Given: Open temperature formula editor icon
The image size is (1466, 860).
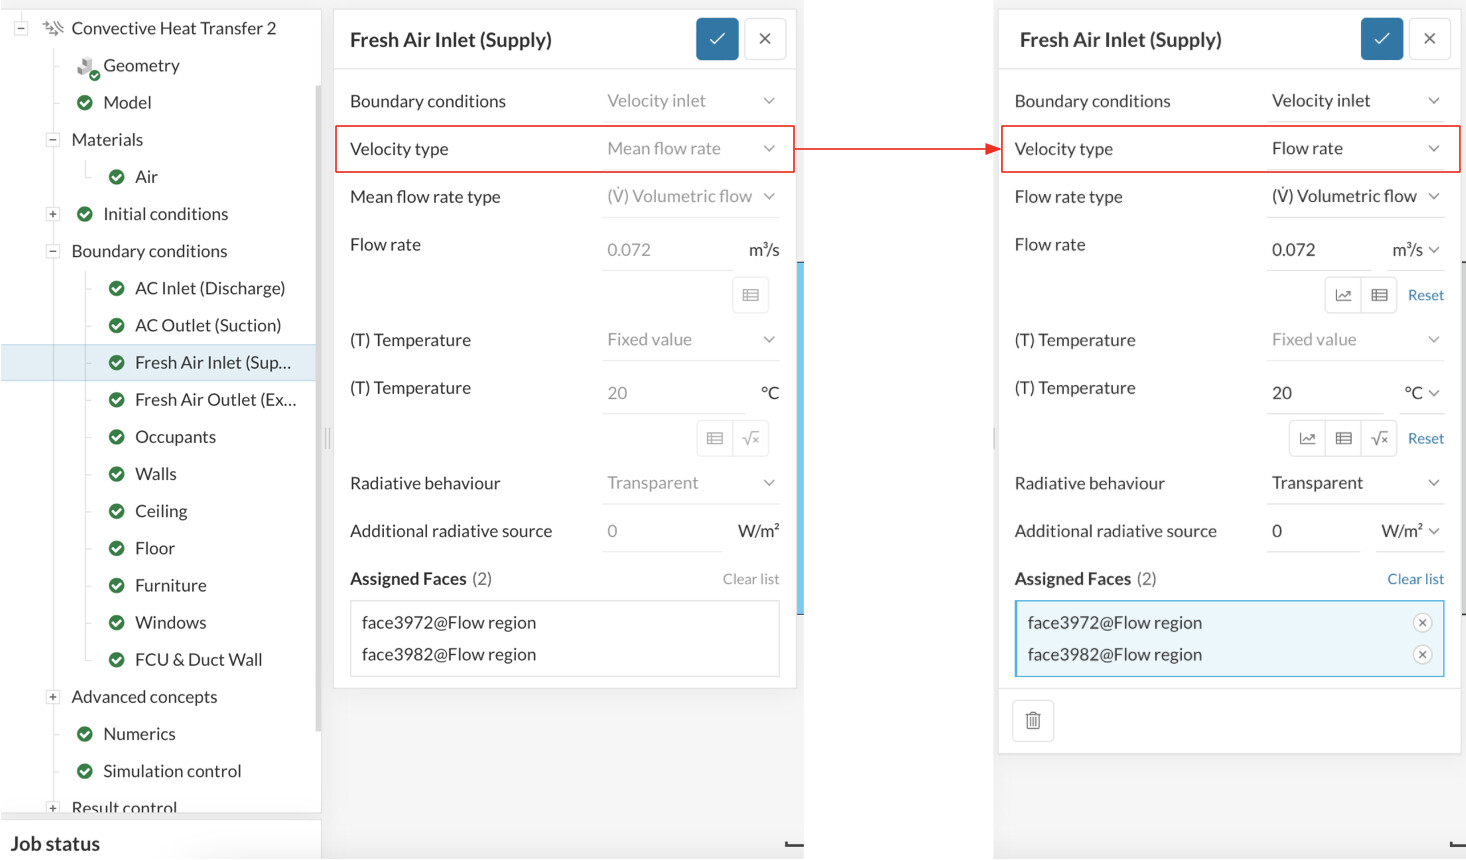Looking at the screenshot, I should (1379, 438).
